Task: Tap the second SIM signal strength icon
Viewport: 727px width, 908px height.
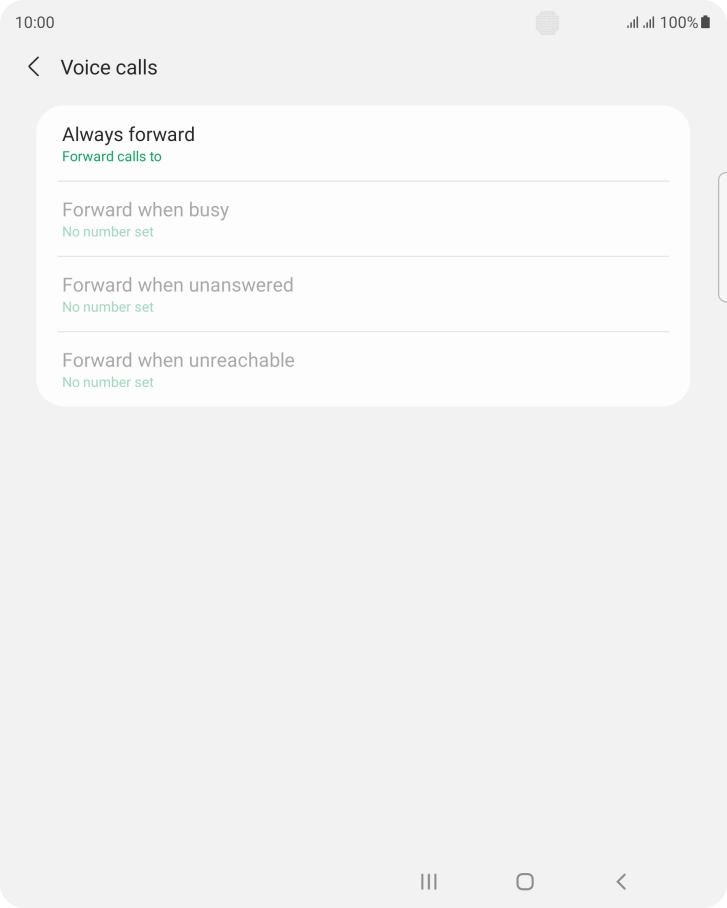Action: point(649,22)
